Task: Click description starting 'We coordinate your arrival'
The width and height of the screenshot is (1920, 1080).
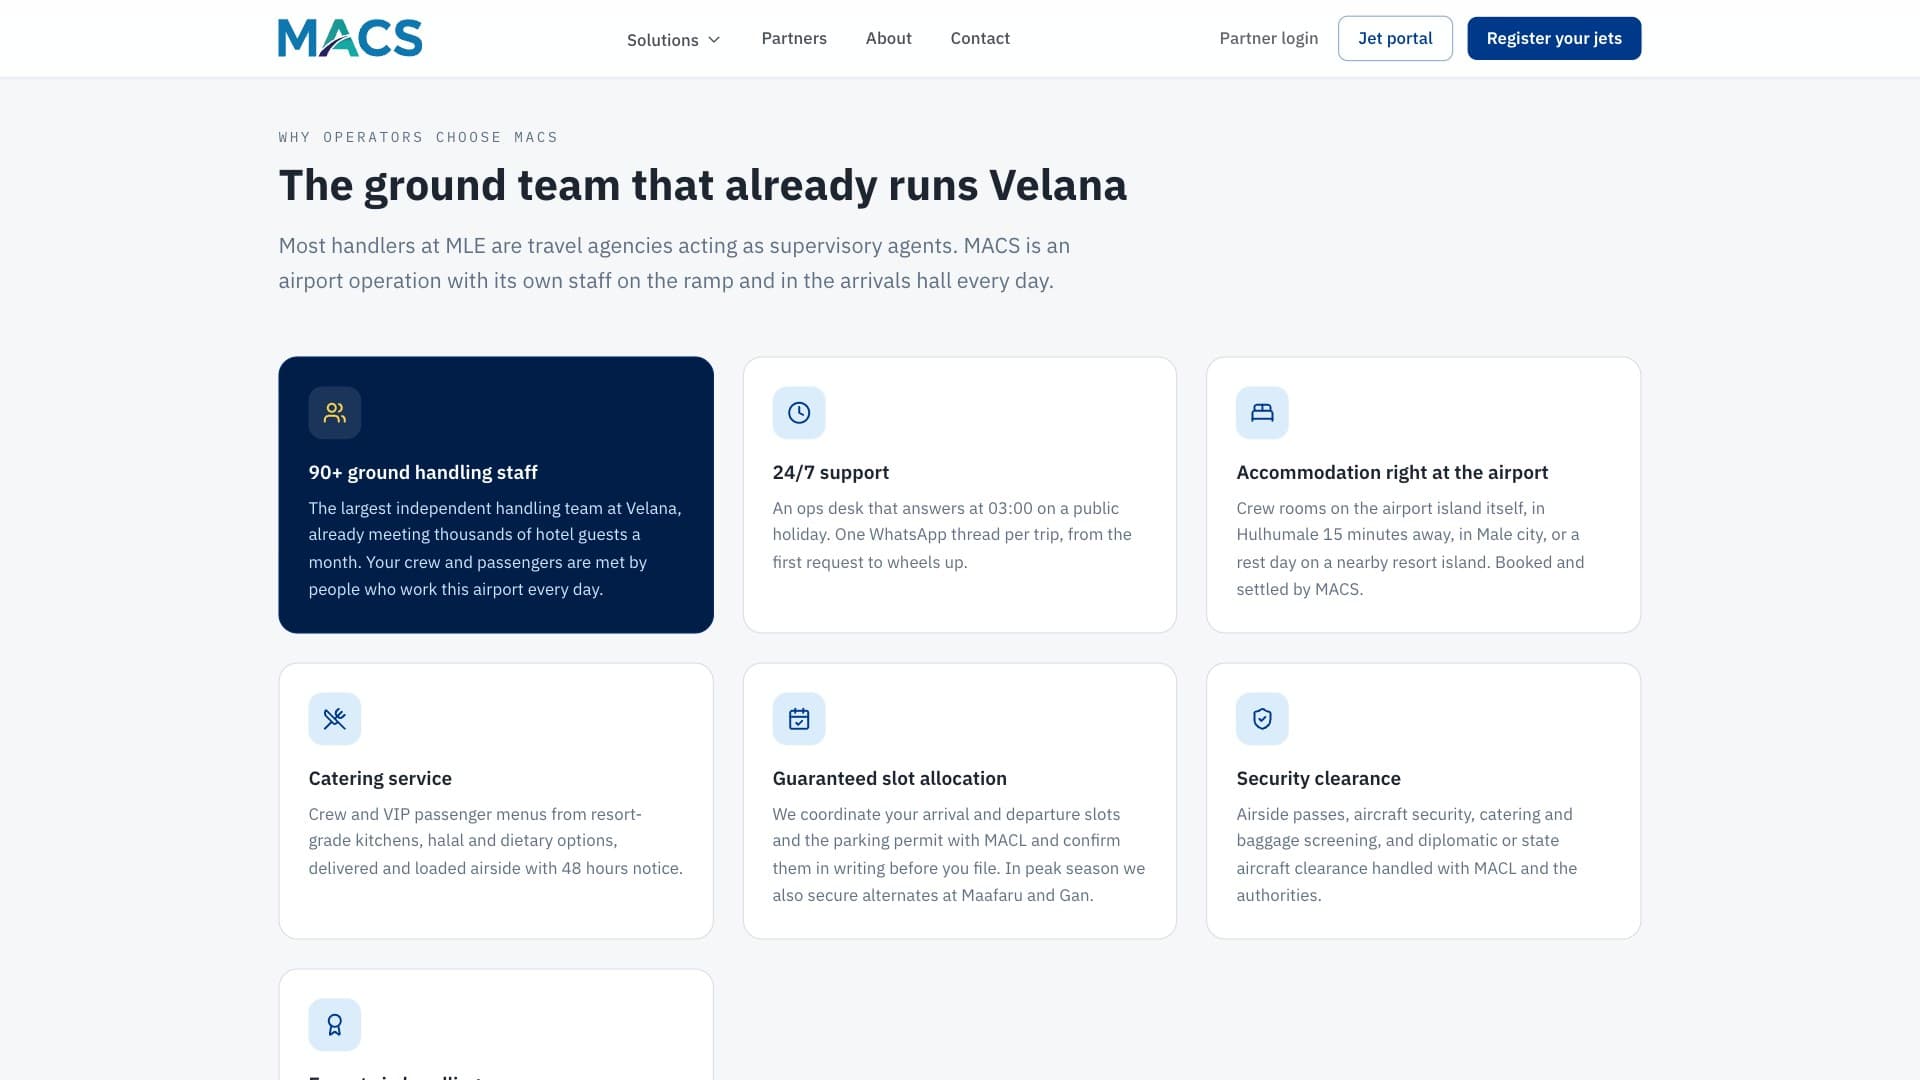Action: coord(958,855)
